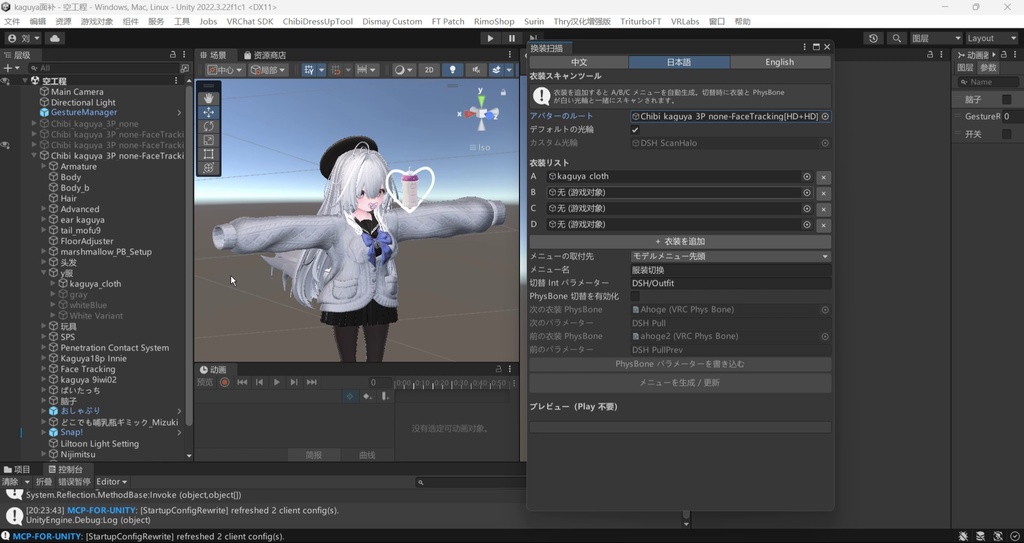Select the Scale tool in scene toolbar
The width and height of the screenshot is (1024, 543).
pos(208,140)
